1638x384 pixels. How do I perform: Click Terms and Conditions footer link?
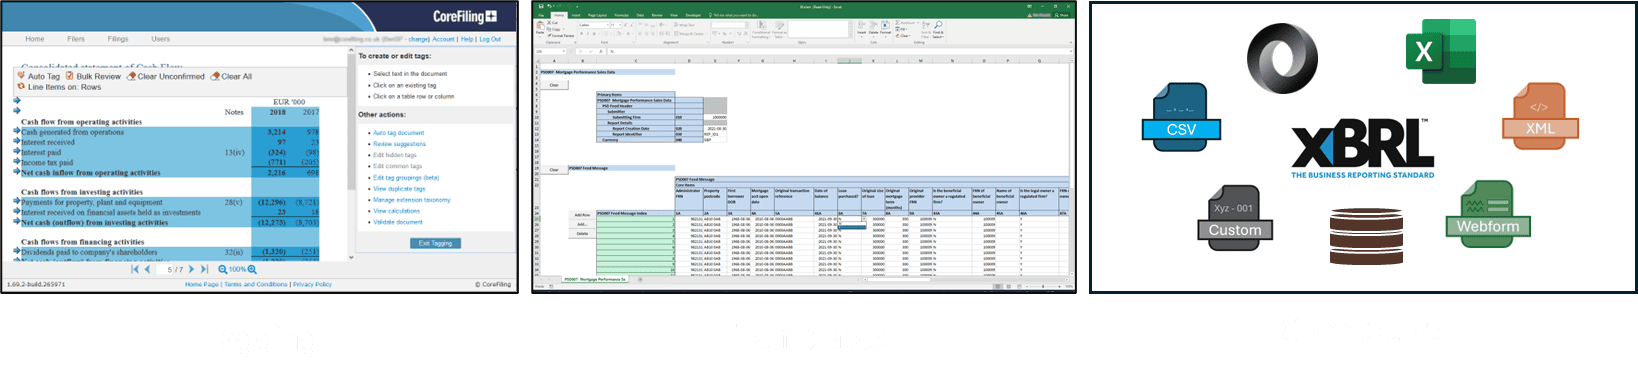pos(256,284)
